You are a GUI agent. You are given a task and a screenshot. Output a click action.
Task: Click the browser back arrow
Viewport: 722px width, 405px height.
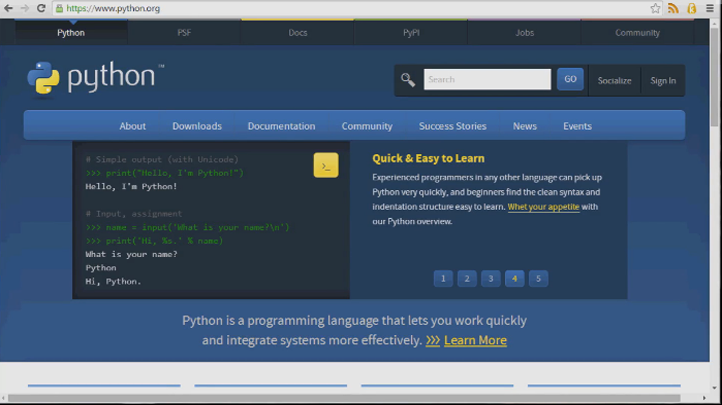click(9, 8)
